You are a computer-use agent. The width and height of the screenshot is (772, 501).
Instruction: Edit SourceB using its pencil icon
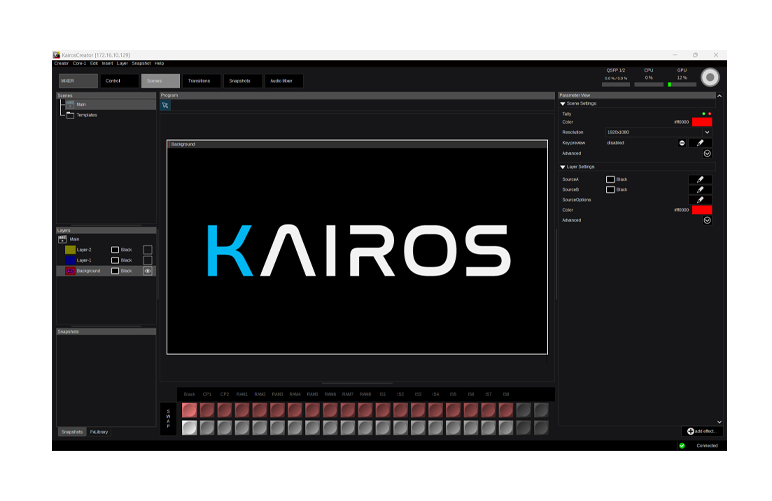tap(700, 189)
